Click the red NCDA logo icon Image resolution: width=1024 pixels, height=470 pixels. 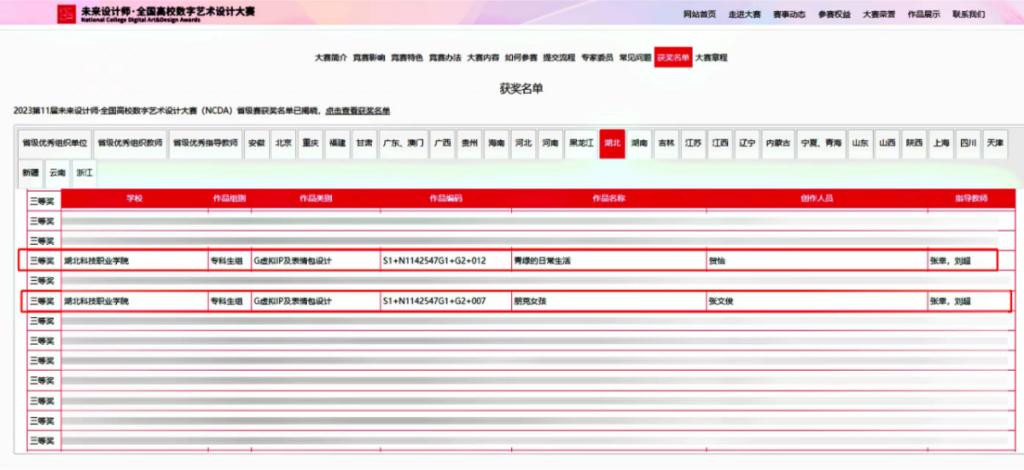click(66, 14)
